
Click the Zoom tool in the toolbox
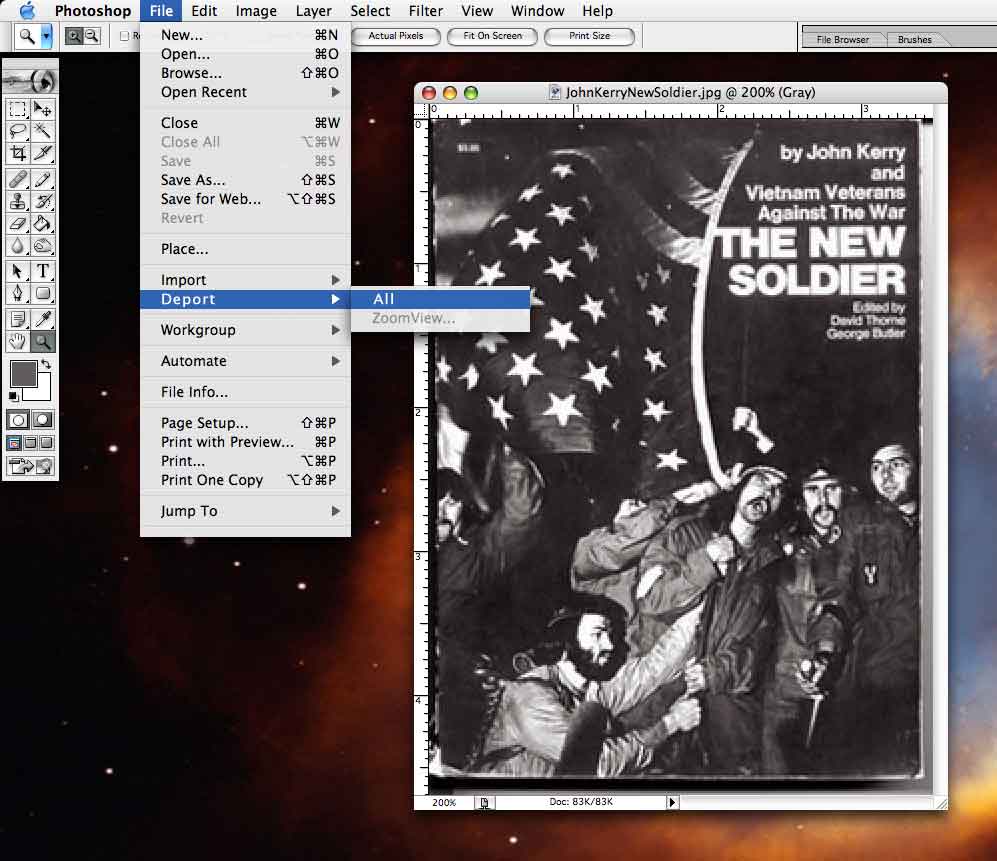[43, 341]
